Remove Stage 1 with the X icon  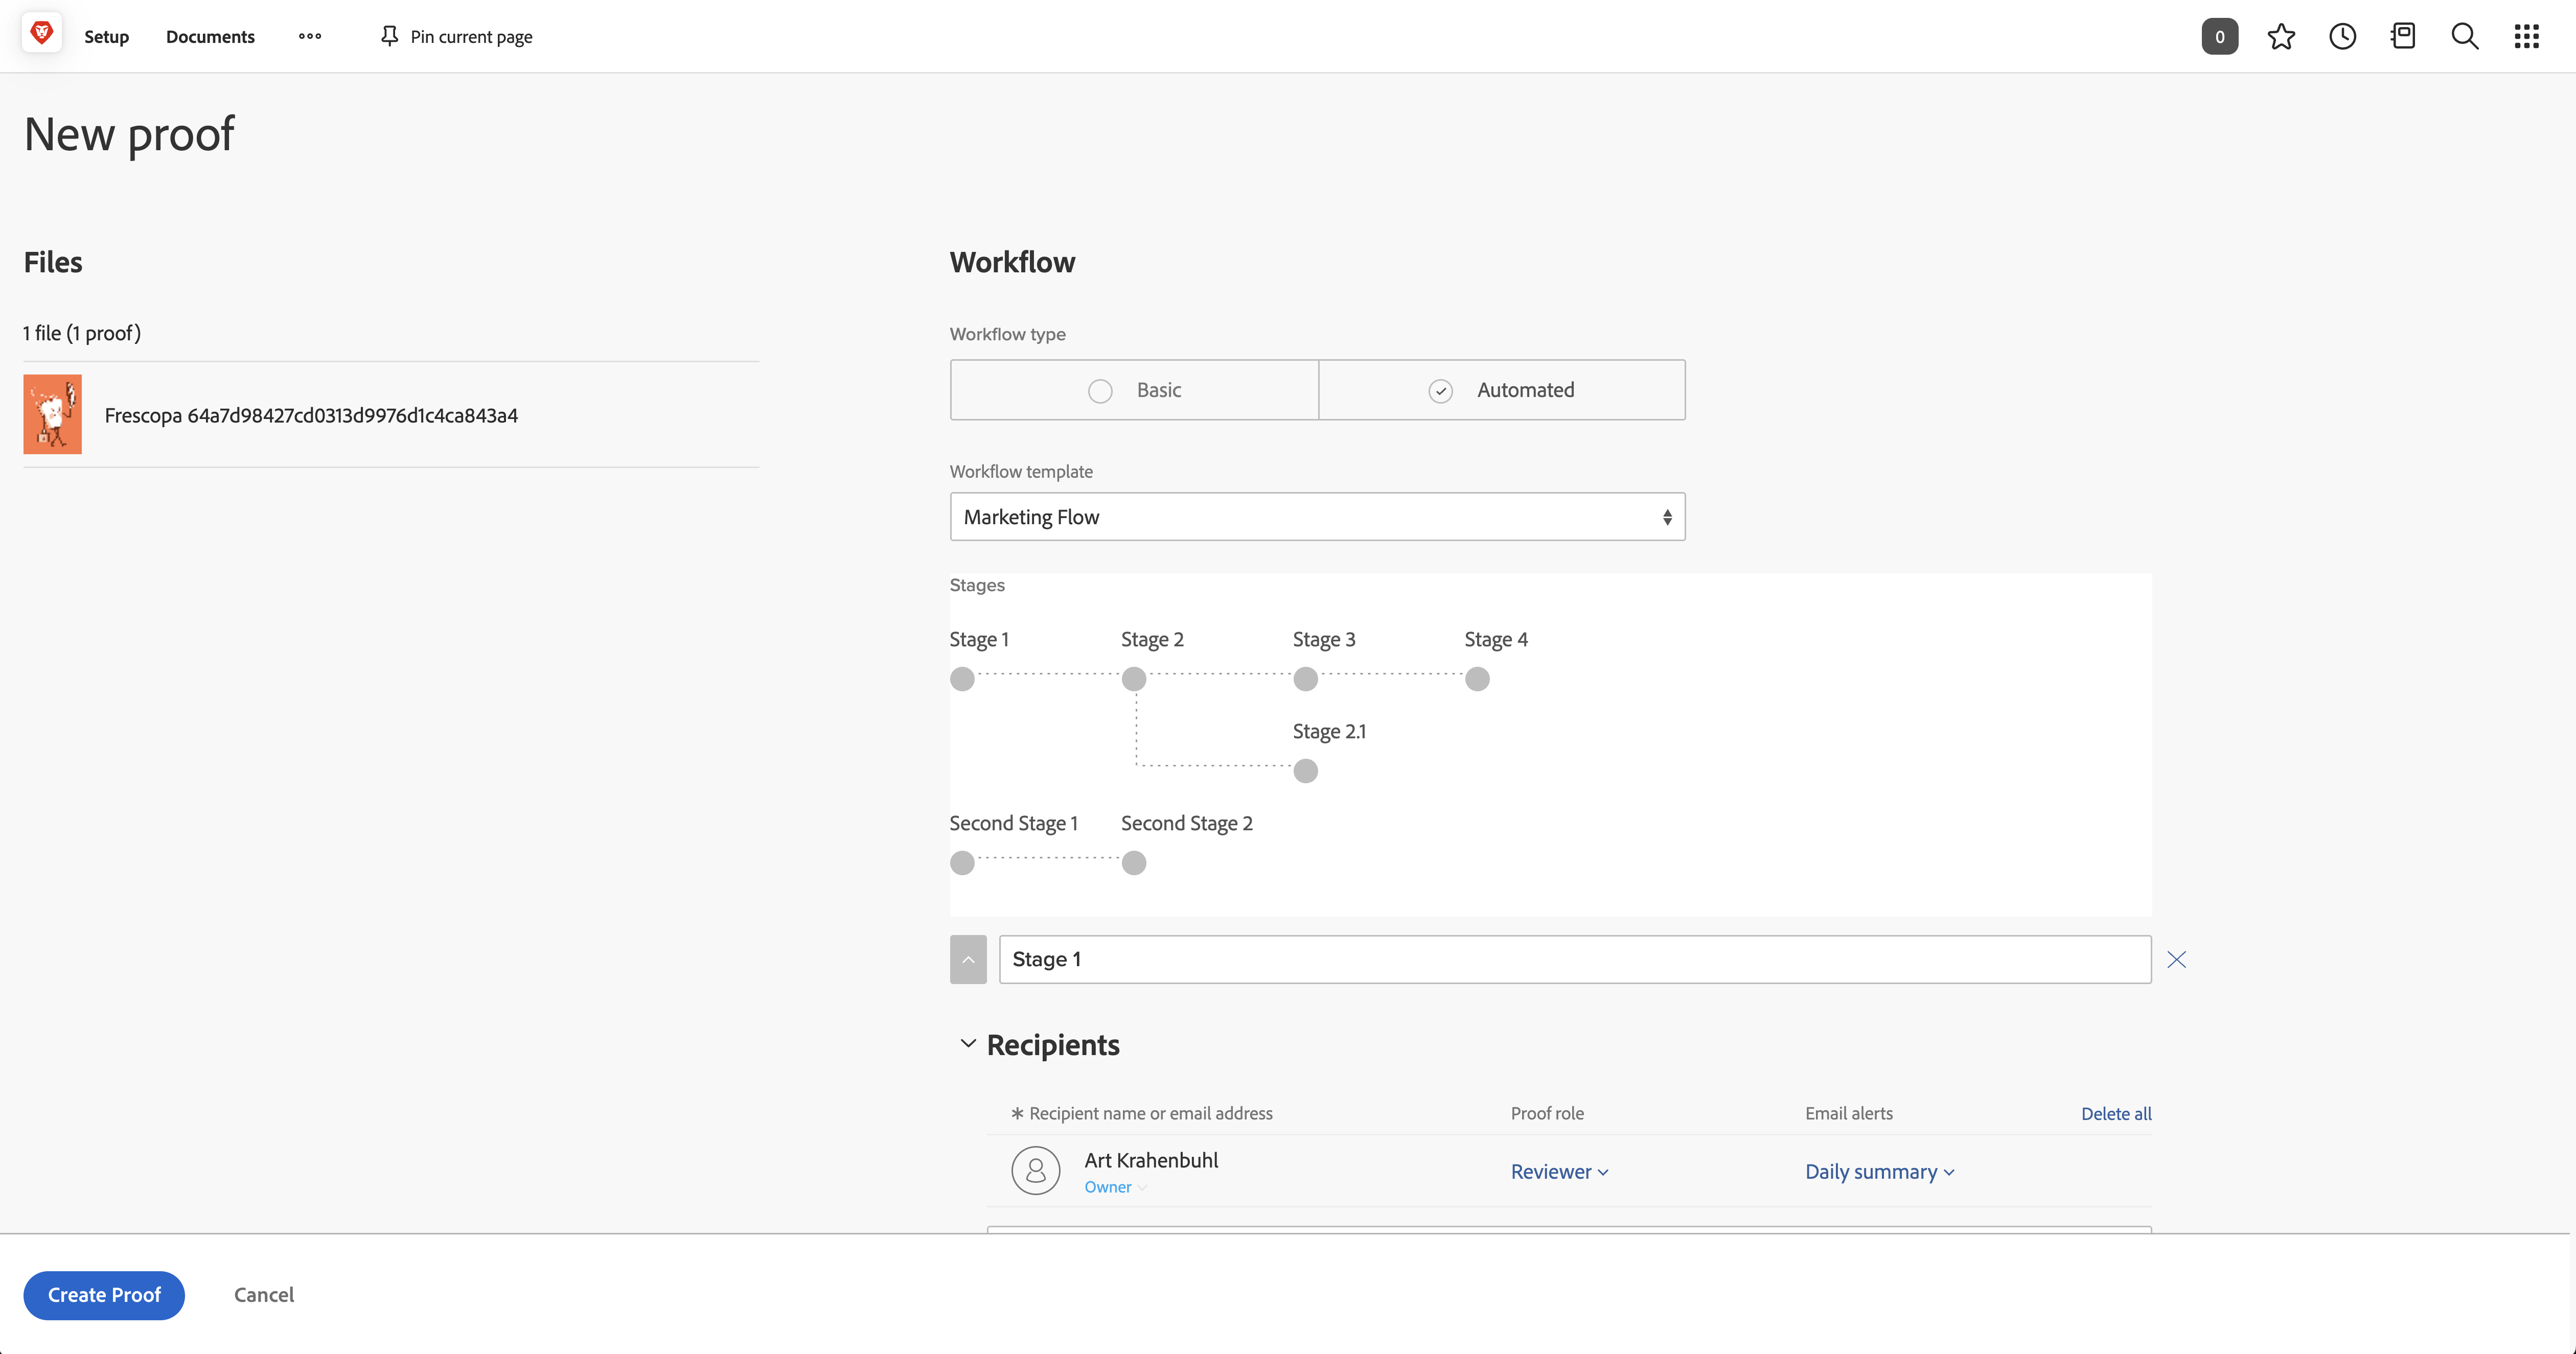pyautogui.click(x=2176, y=959)
